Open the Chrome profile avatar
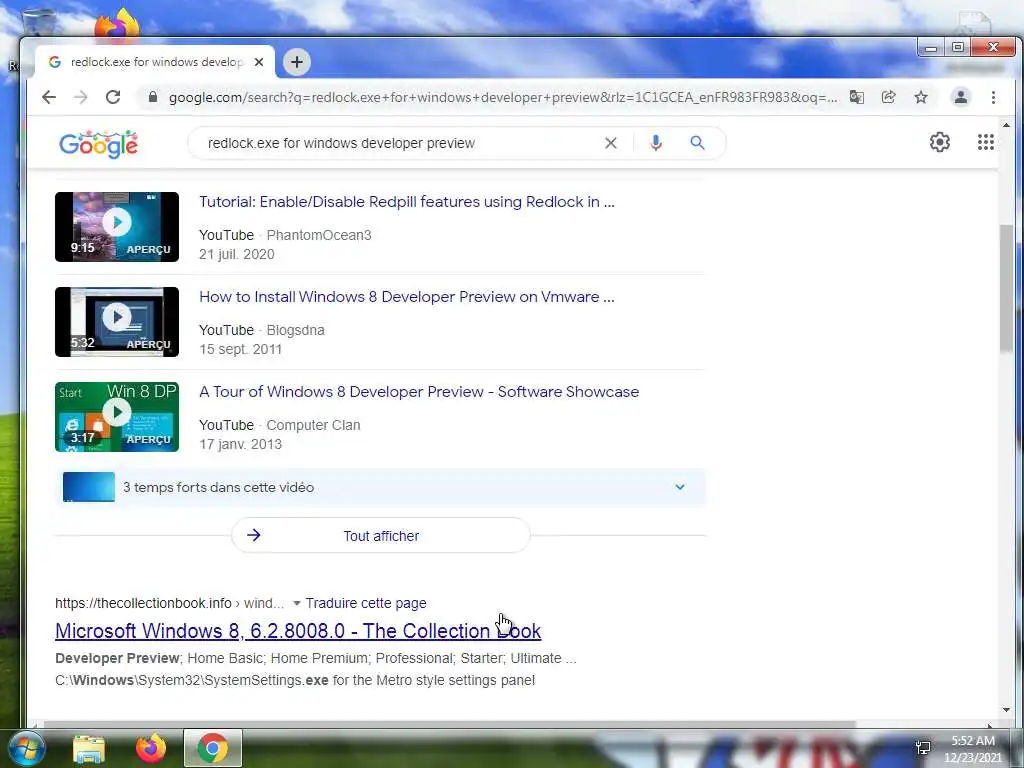 point(961,97)
